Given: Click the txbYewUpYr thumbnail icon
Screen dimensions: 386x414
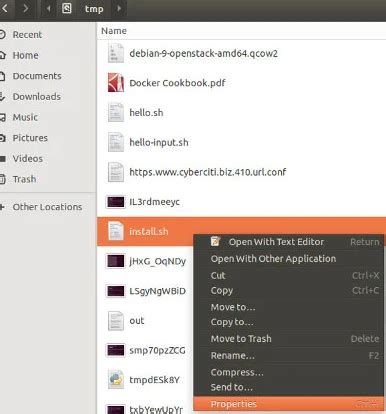Looking at the screenshot, I should pyautogui.click(x=116, y=409).
